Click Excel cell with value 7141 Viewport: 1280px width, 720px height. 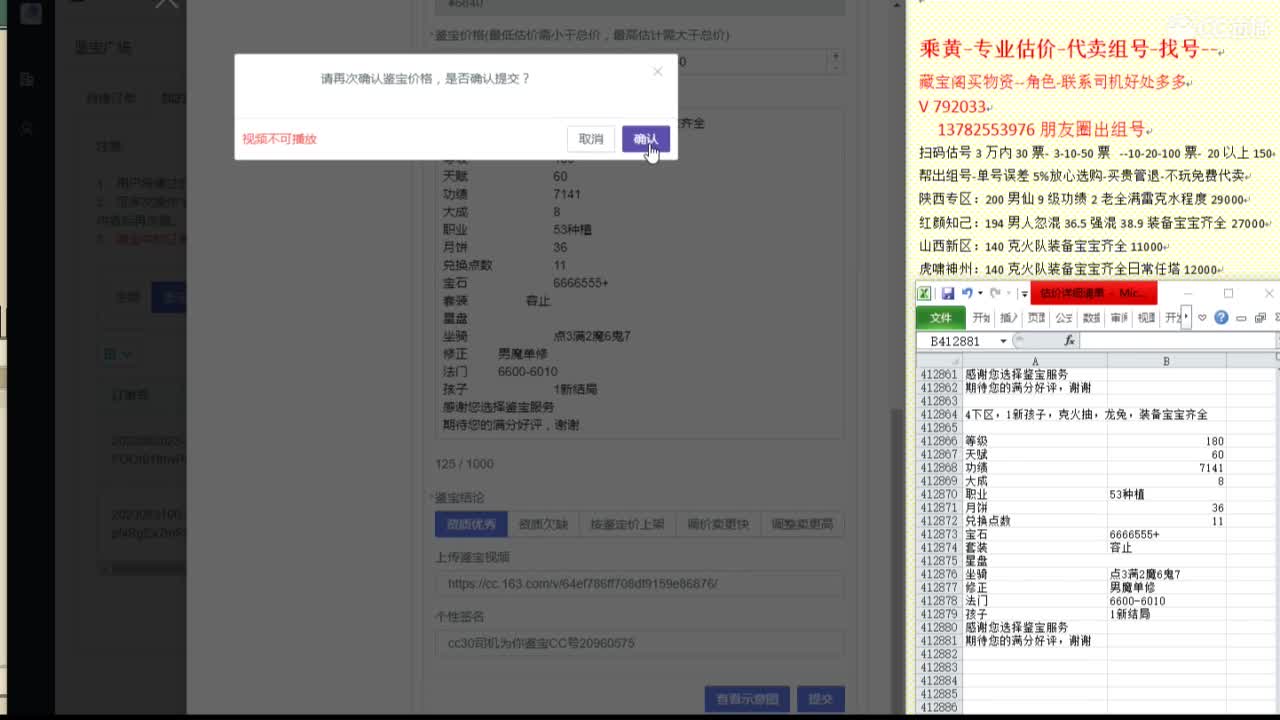pos(1166,468)
